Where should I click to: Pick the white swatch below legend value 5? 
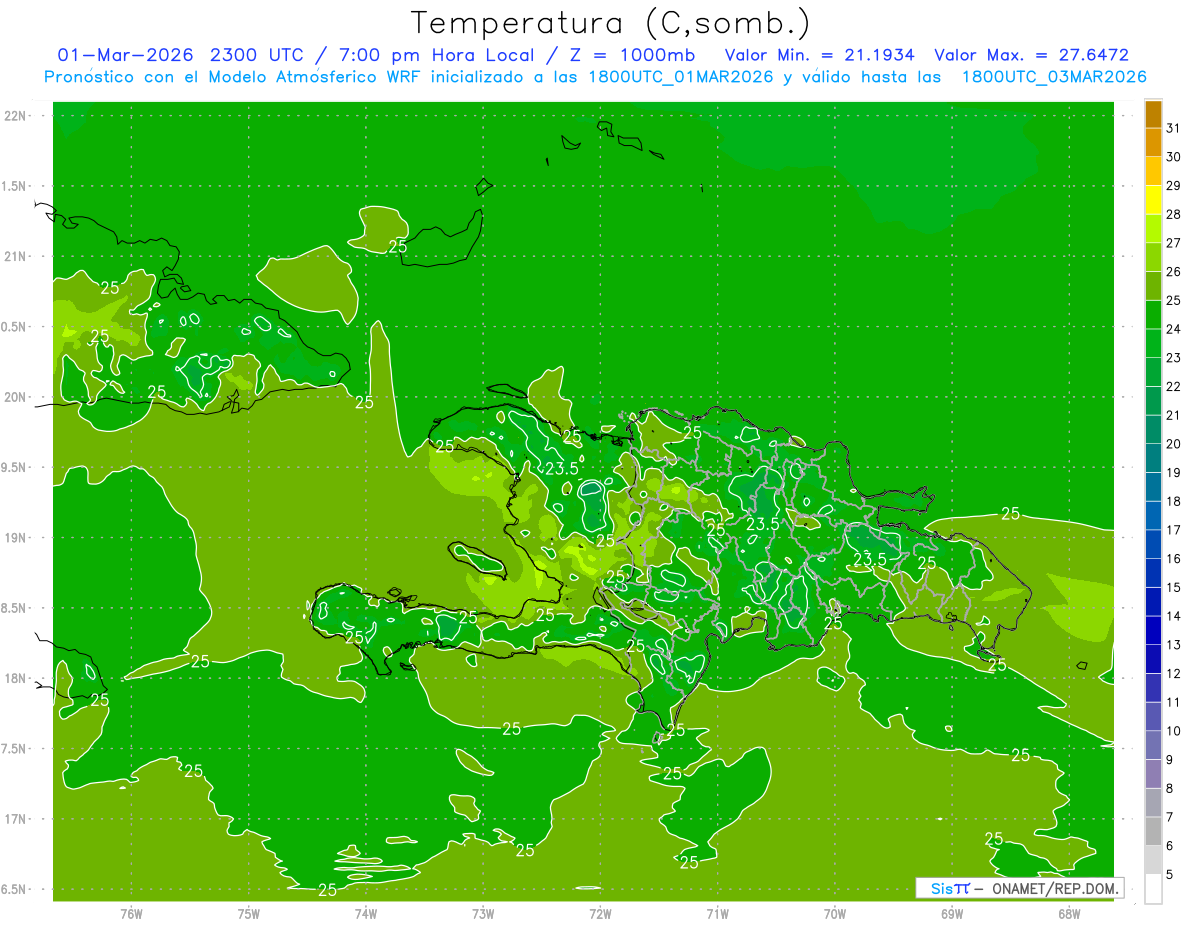click(x=1153, y=889)
